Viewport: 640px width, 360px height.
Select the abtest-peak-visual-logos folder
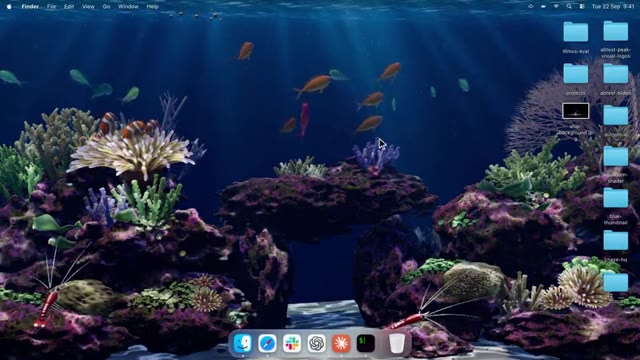pos(616,31)
